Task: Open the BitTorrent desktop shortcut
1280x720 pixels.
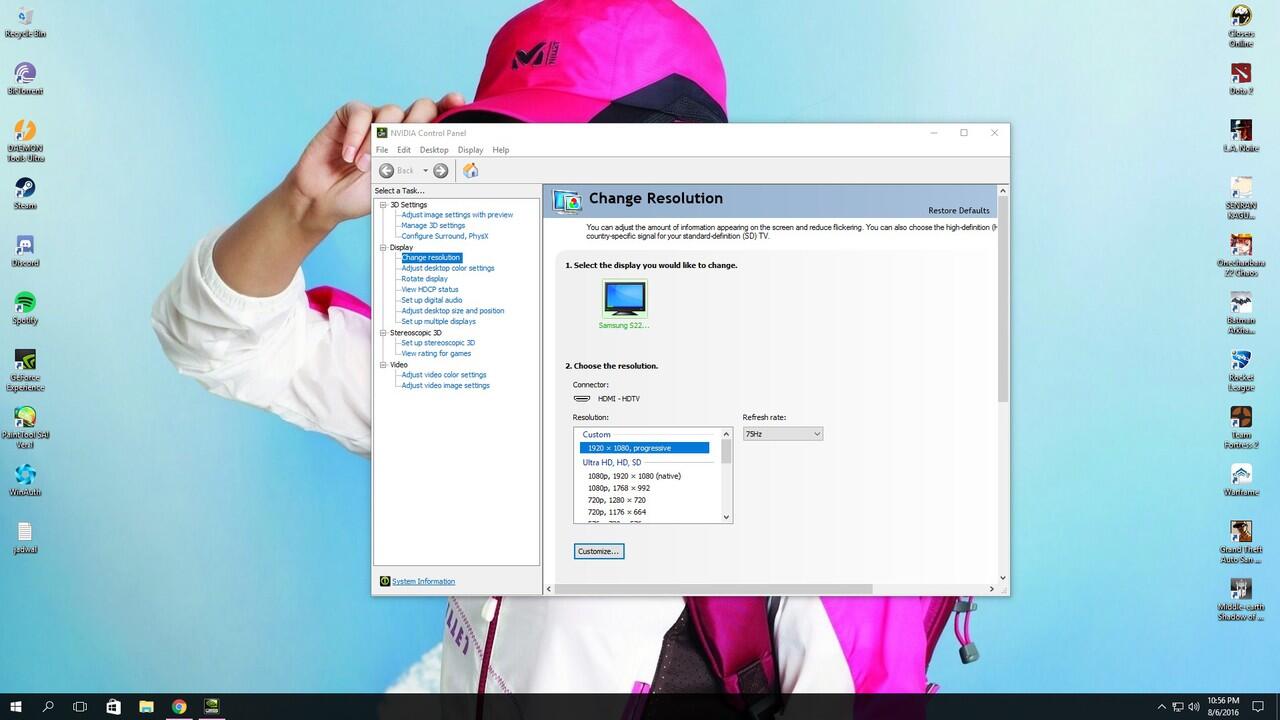Action: coord(25,78)
